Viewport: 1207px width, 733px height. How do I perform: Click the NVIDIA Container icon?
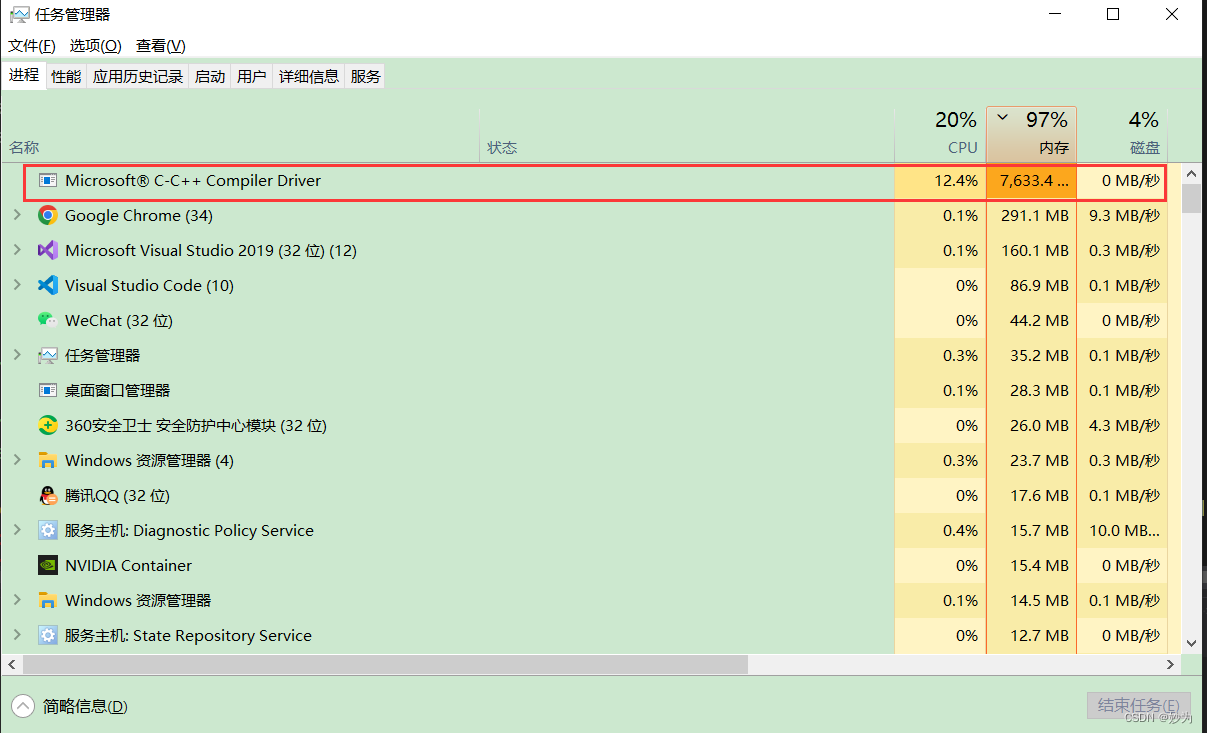point(48,565)
